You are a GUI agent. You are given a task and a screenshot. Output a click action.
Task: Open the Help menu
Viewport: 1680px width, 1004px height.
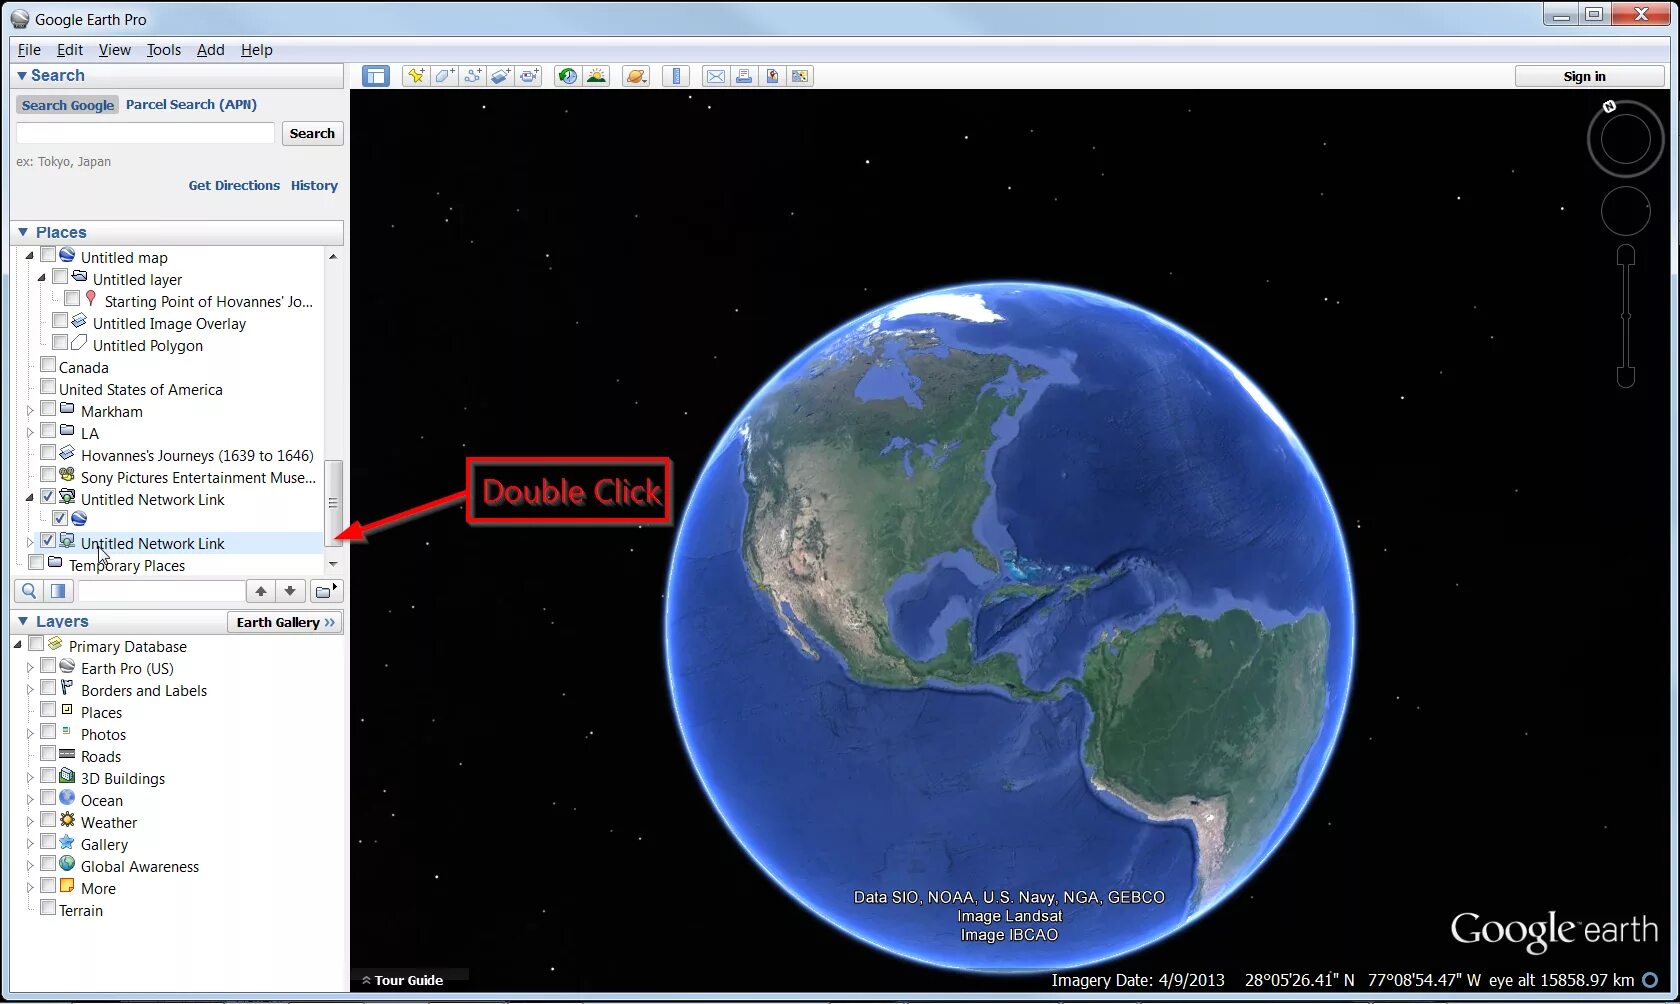(257, 50)
